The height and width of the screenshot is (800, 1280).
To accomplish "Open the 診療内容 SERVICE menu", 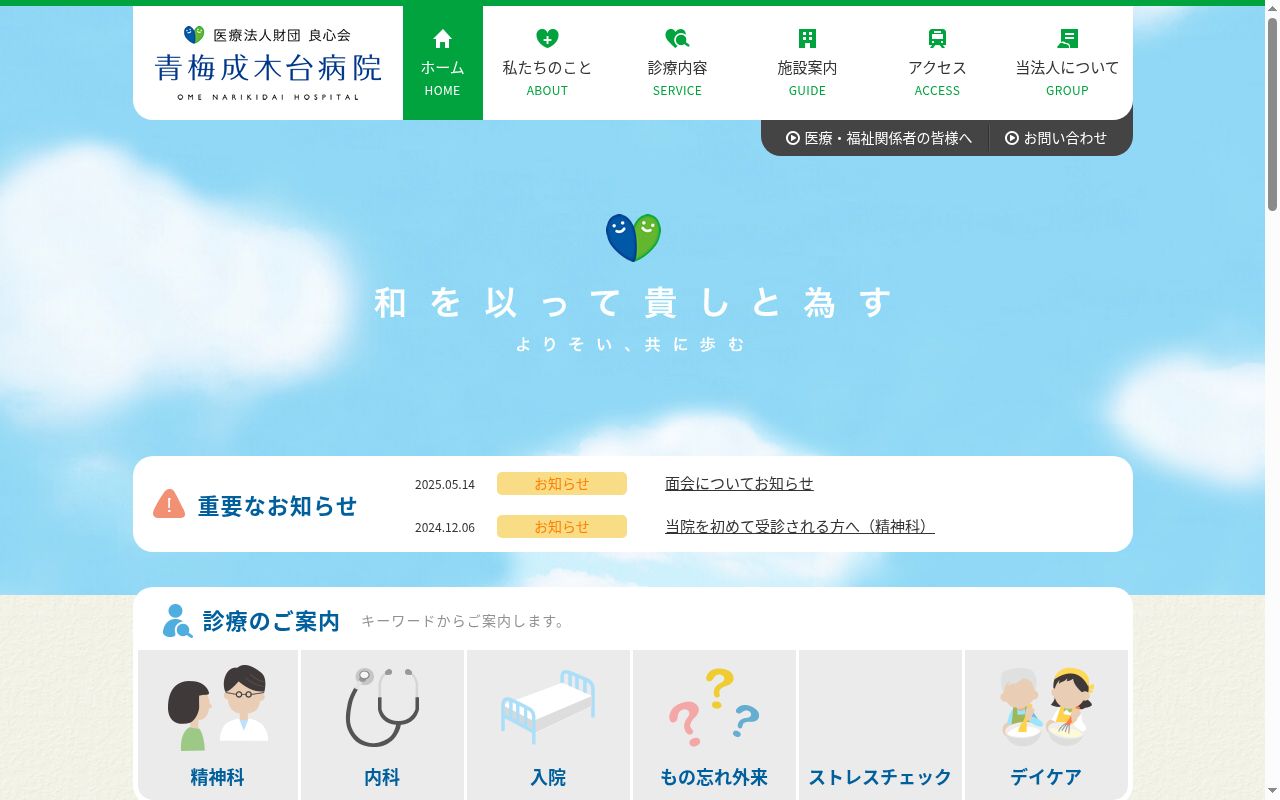I will [x=677, y=63].
